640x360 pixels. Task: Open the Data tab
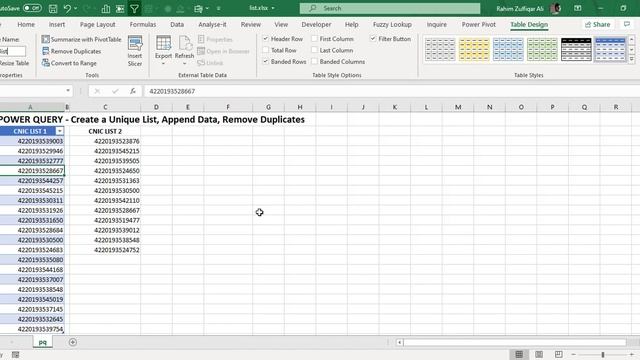(177, 24)
